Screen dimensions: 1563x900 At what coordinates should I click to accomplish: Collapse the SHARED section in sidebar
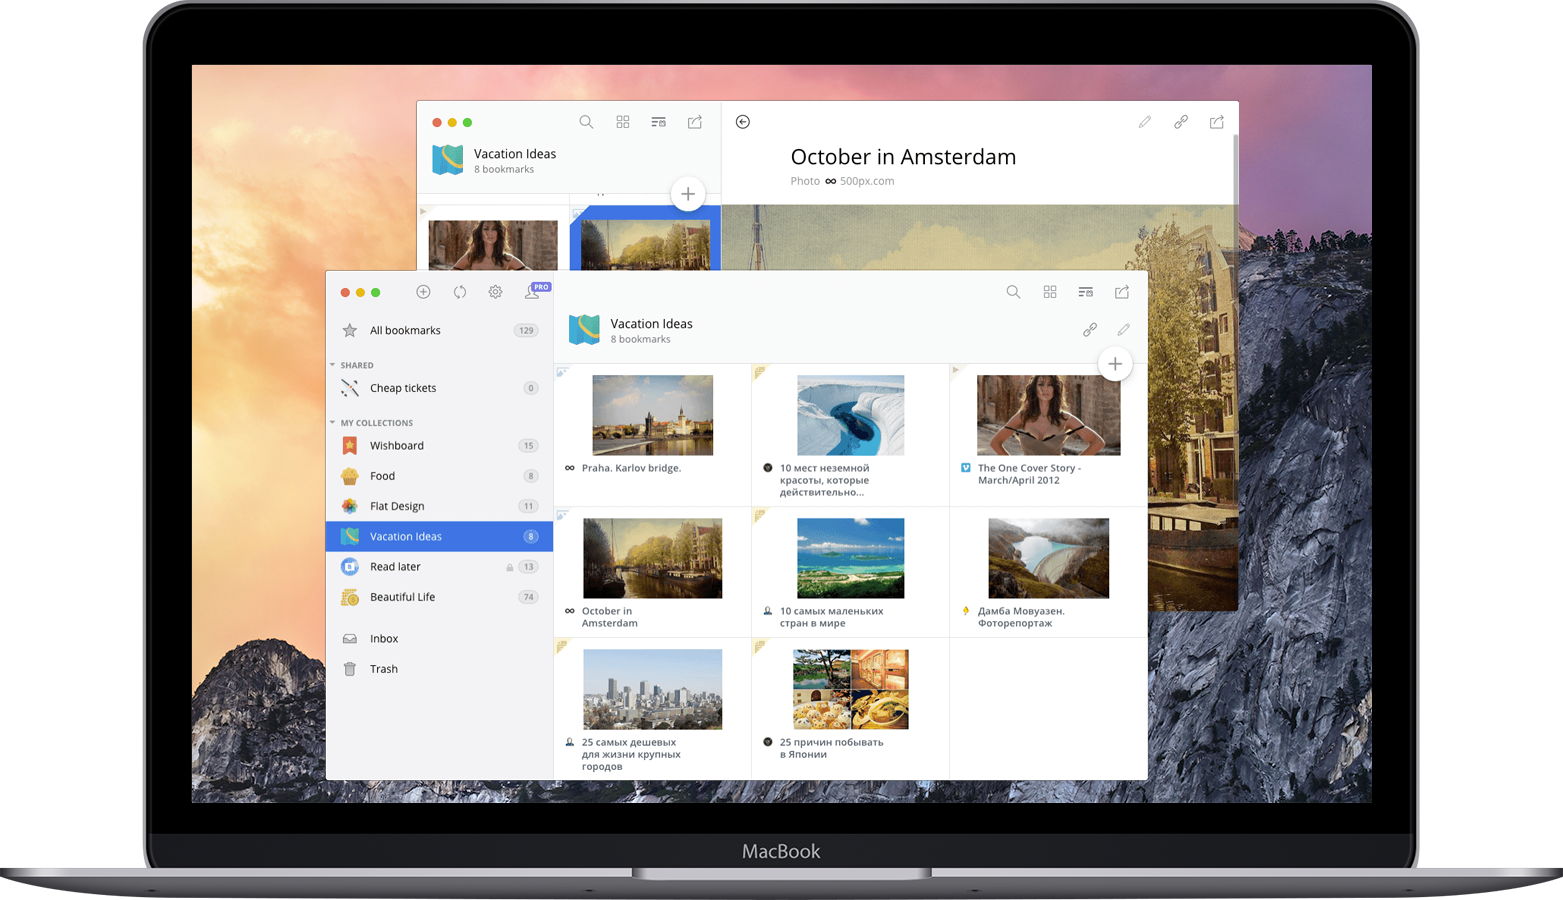point(333,365)
